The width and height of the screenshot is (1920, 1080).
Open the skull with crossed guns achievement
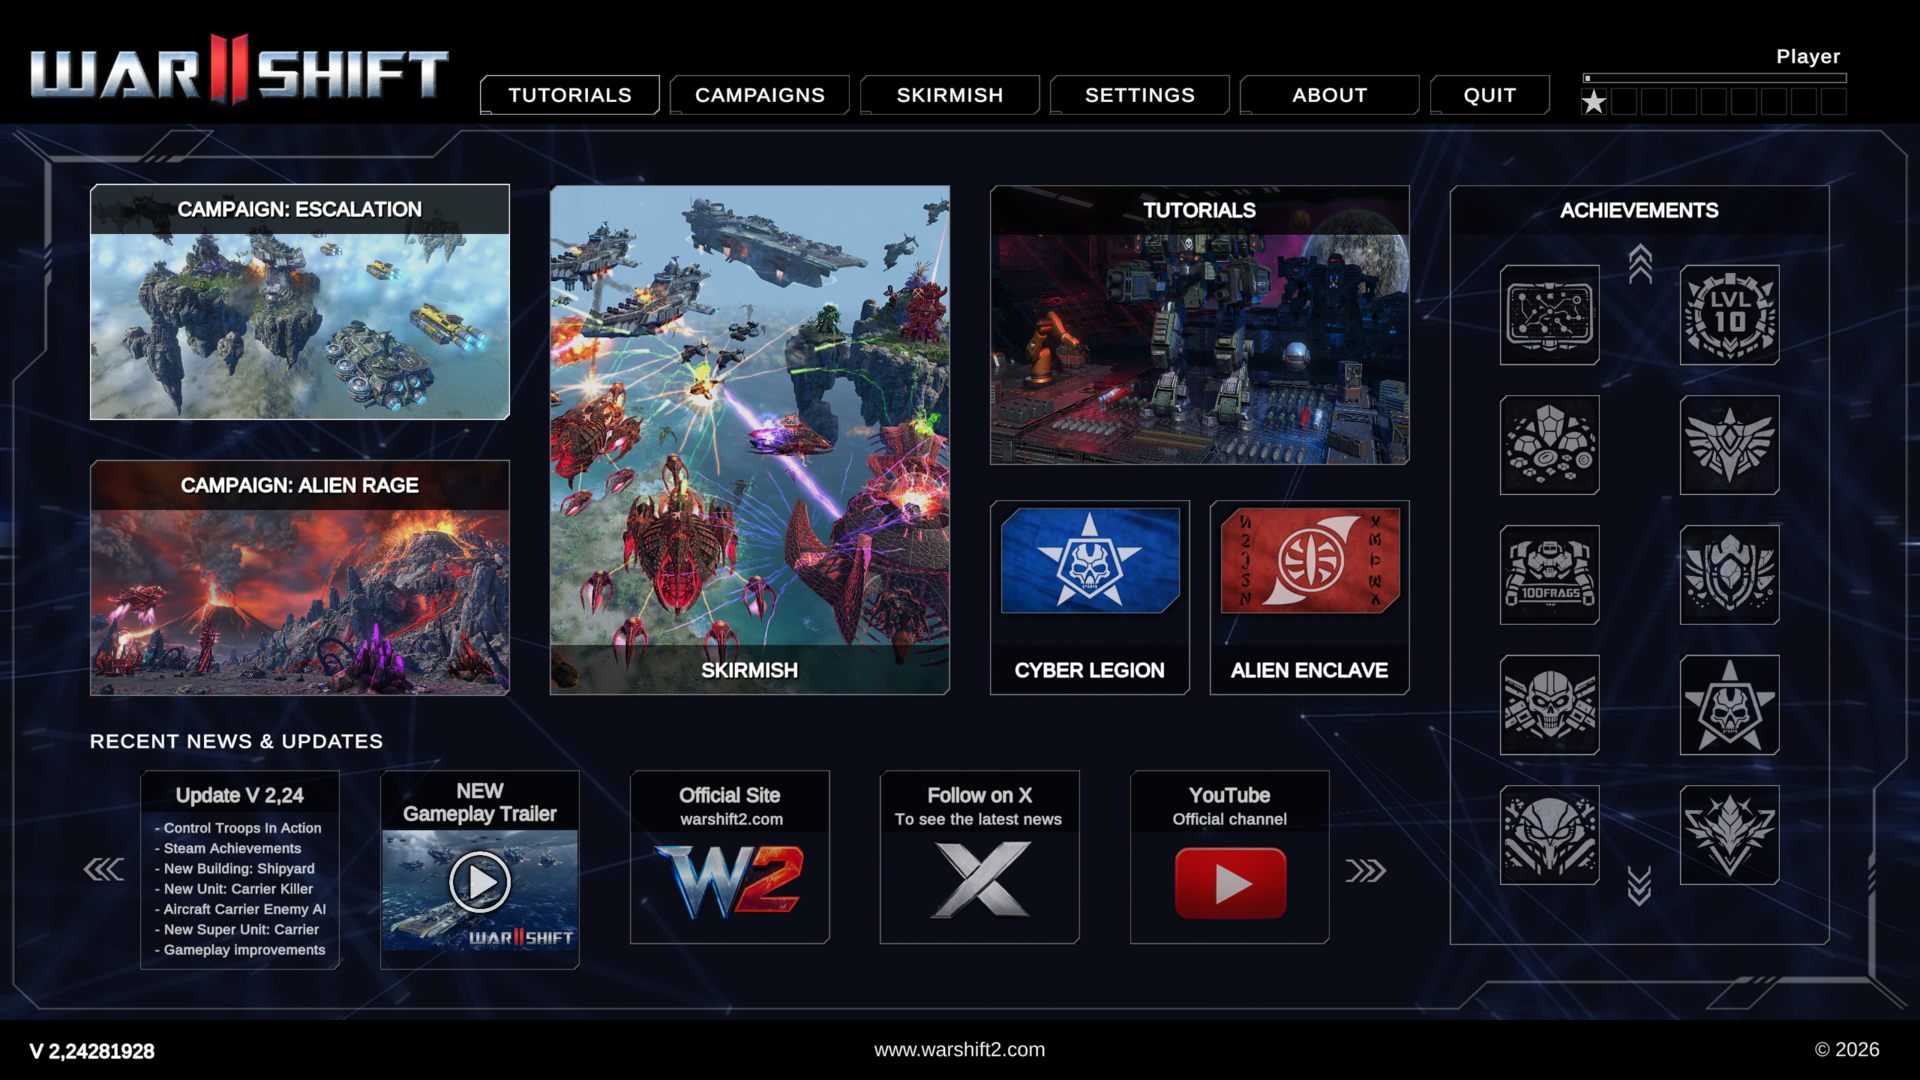(1549, 705)
